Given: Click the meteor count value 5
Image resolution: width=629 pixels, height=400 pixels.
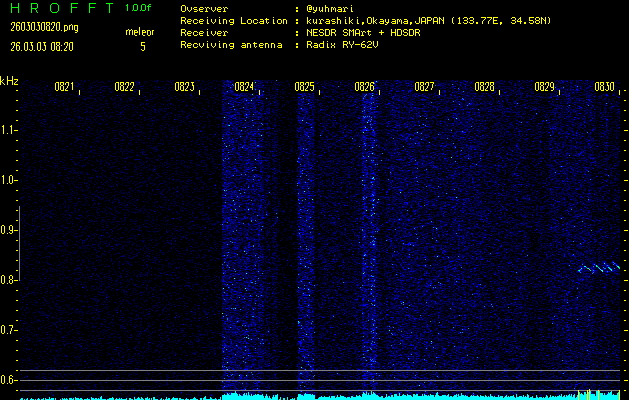Looking at the screenshot, I should 143,47.
